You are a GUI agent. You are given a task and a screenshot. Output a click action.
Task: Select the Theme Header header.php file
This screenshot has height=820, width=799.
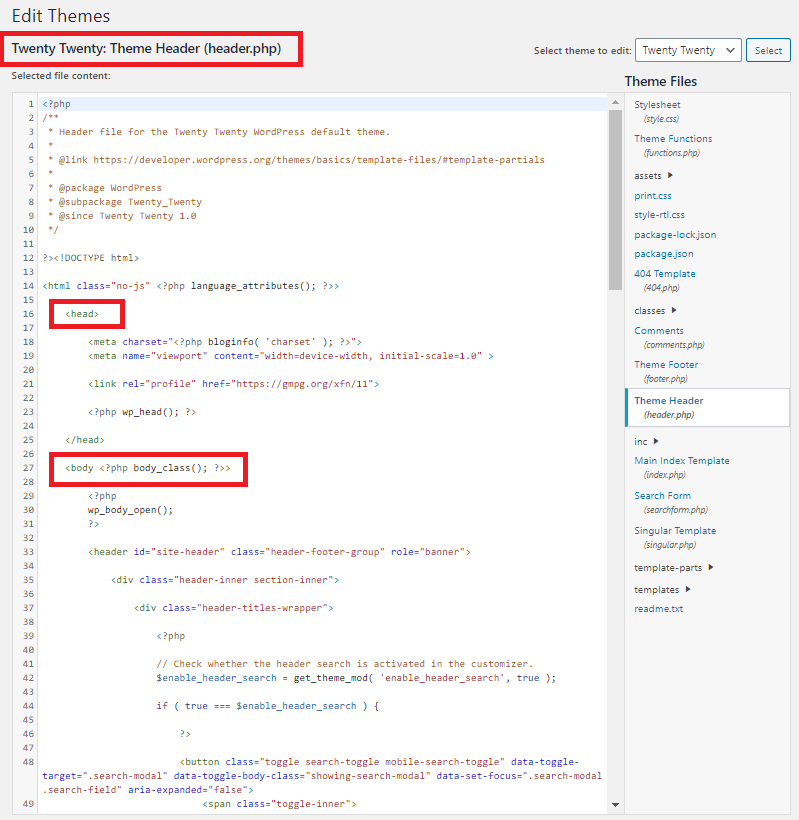707,407
